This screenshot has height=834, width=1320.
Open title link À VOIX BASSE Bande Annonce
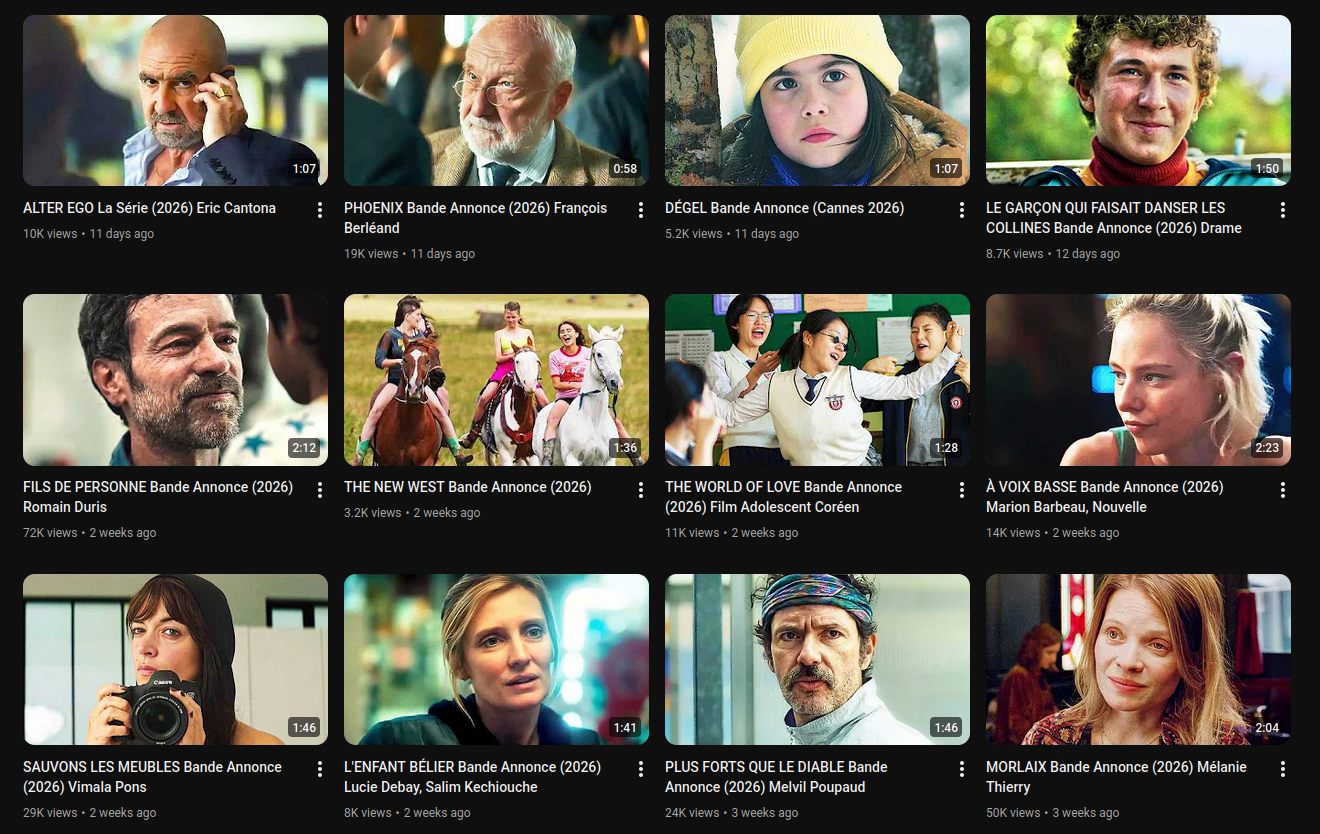tap(1105, 497)
